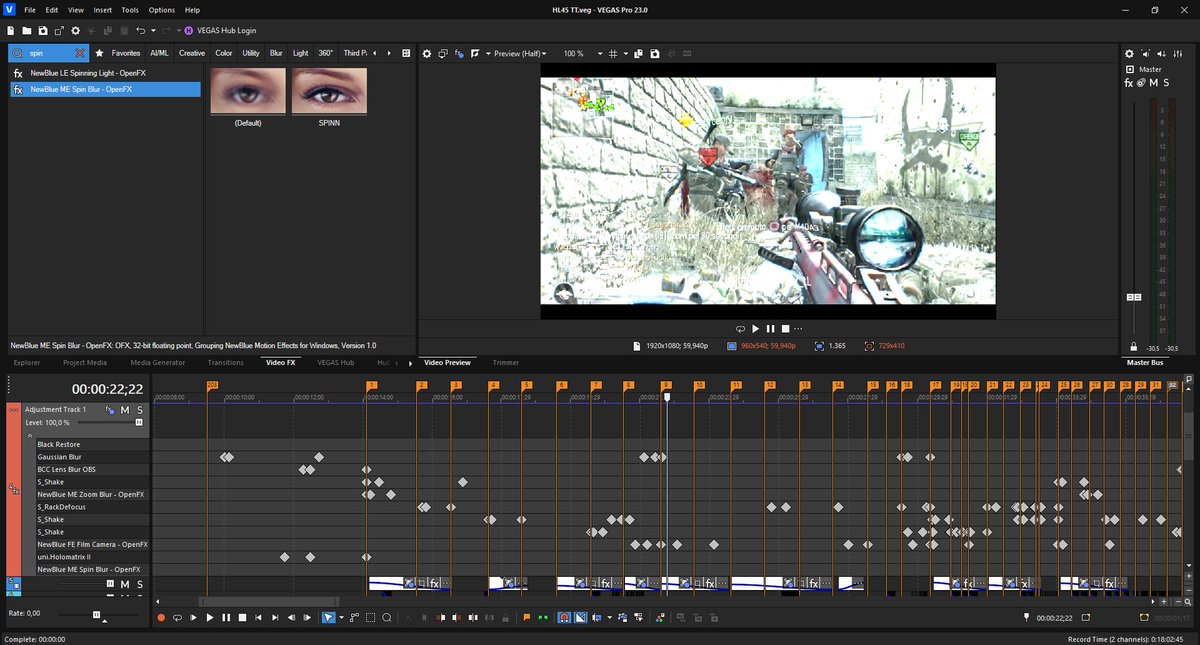Select the Creative FX category
The height and width of the screenshot is (645, 1200).
coord(192,53)
